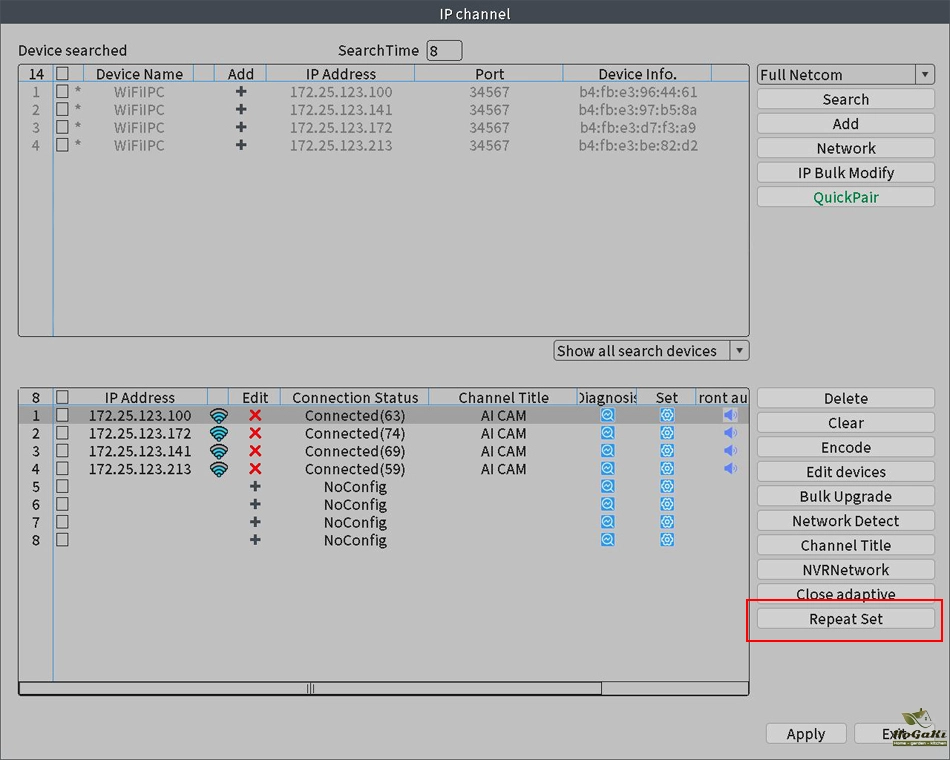This screenshot has width=950, height=760.
Task: Delete channel 1 using its red X icon
Action: (x=255, y=416)
